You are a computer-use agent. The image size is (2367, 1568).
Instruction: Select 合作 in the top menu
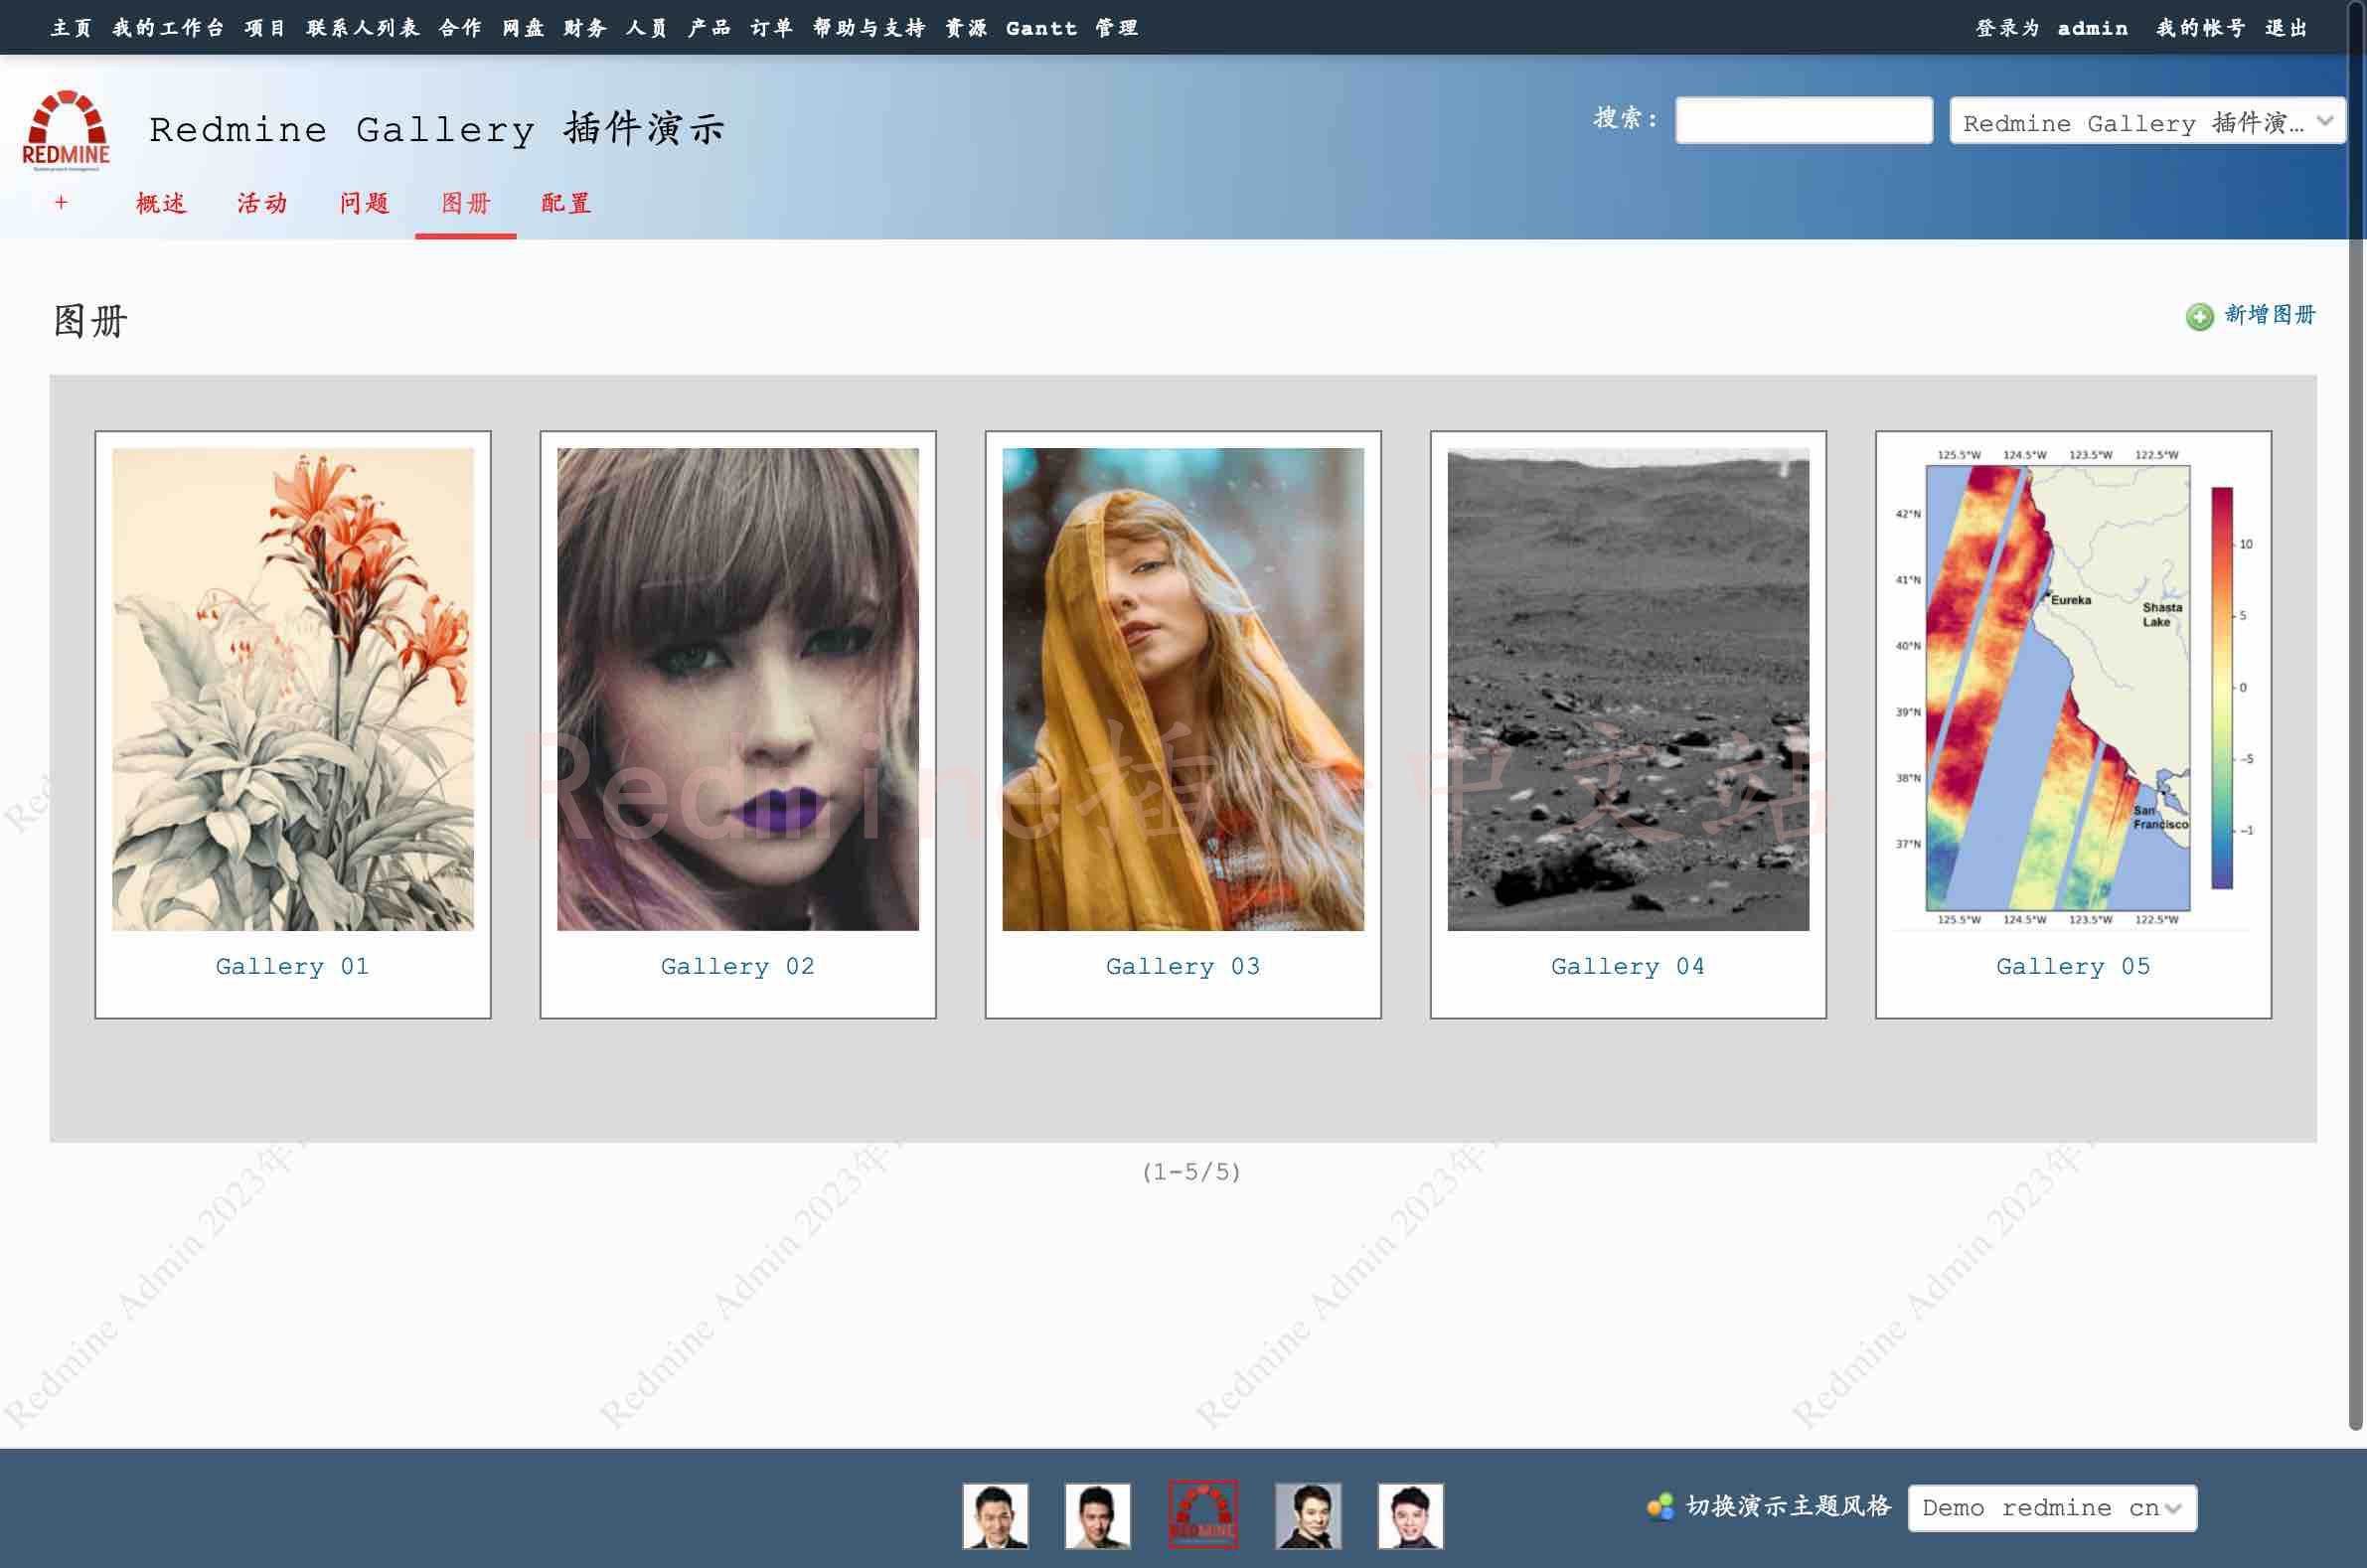coord(460,28)
